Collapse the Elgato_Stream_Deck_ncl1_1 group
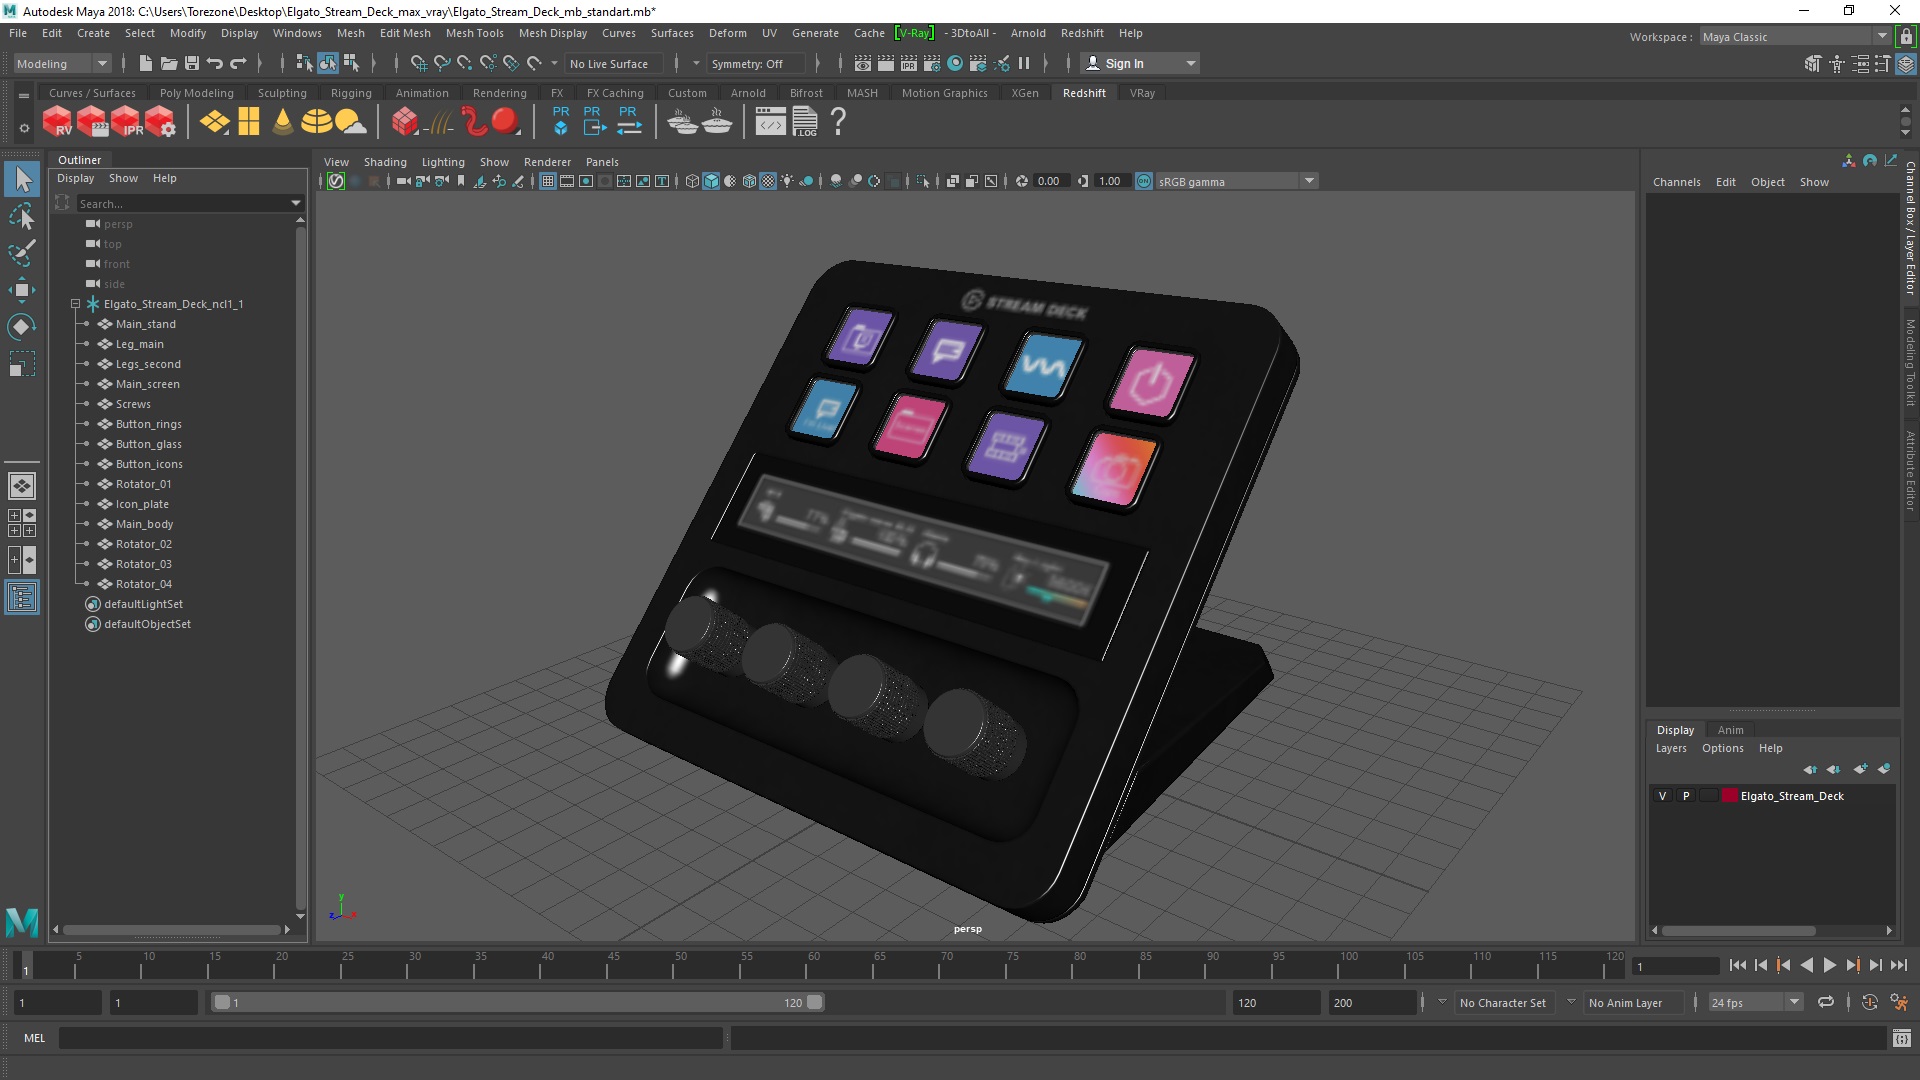Image resolution: width=1920 pixels, height=1080 pixels. point(75,304)
